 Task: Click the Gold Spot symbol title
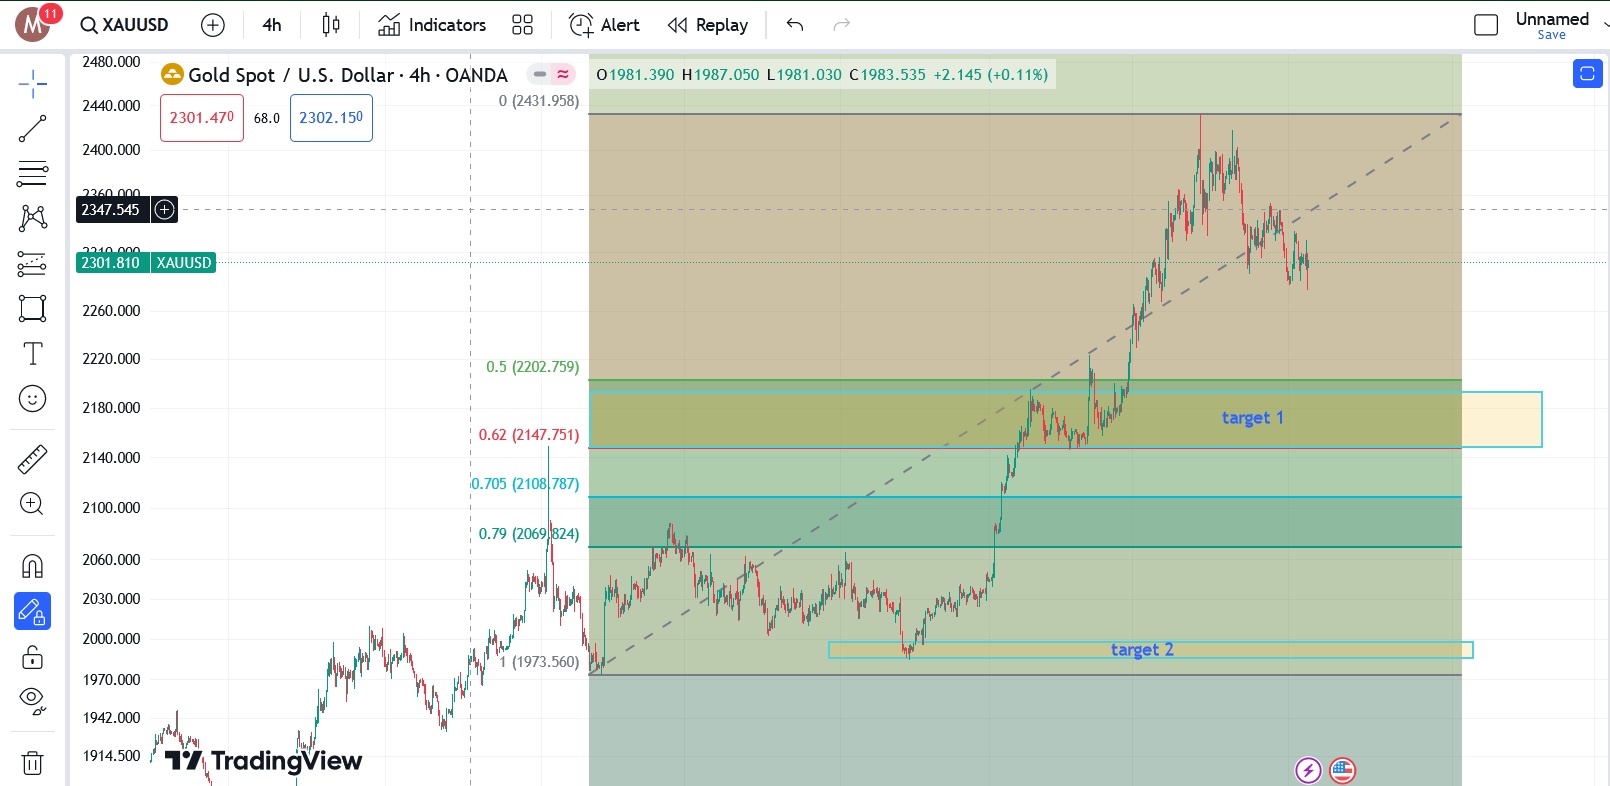[347, 75]
